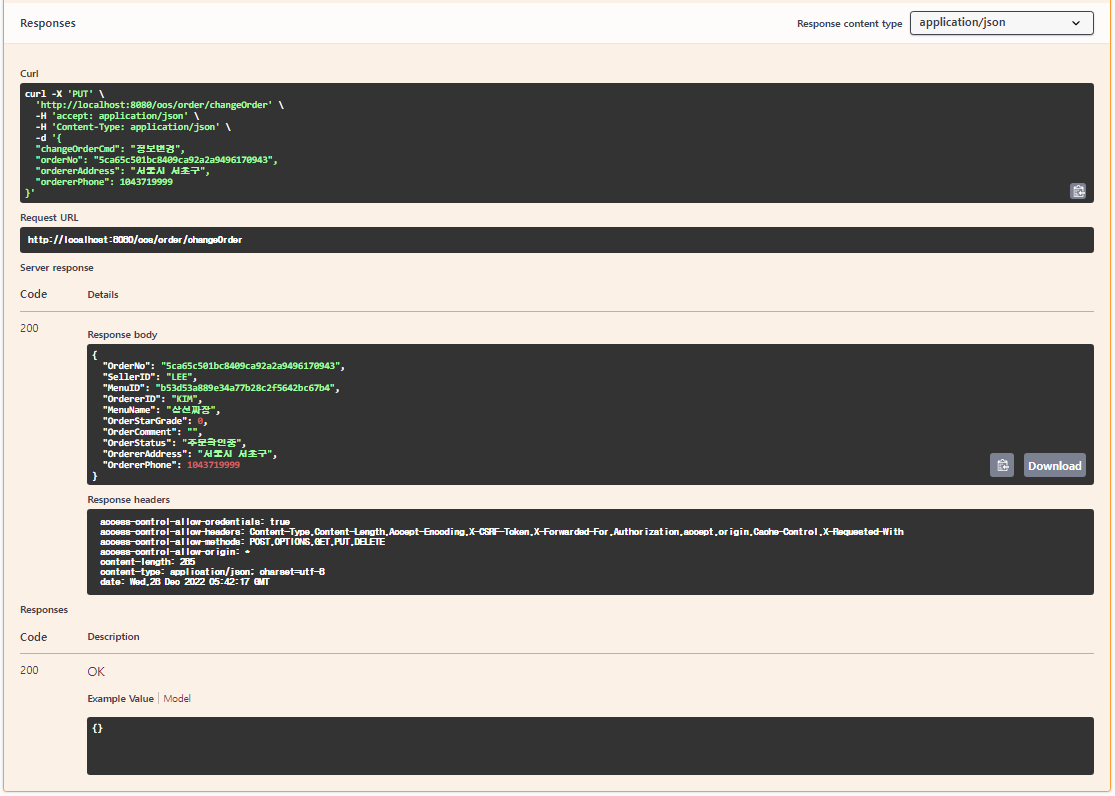Copy the curl command to clipboard
The height and width of the screenshot is (796, 1115).
tap(1077, 191)
